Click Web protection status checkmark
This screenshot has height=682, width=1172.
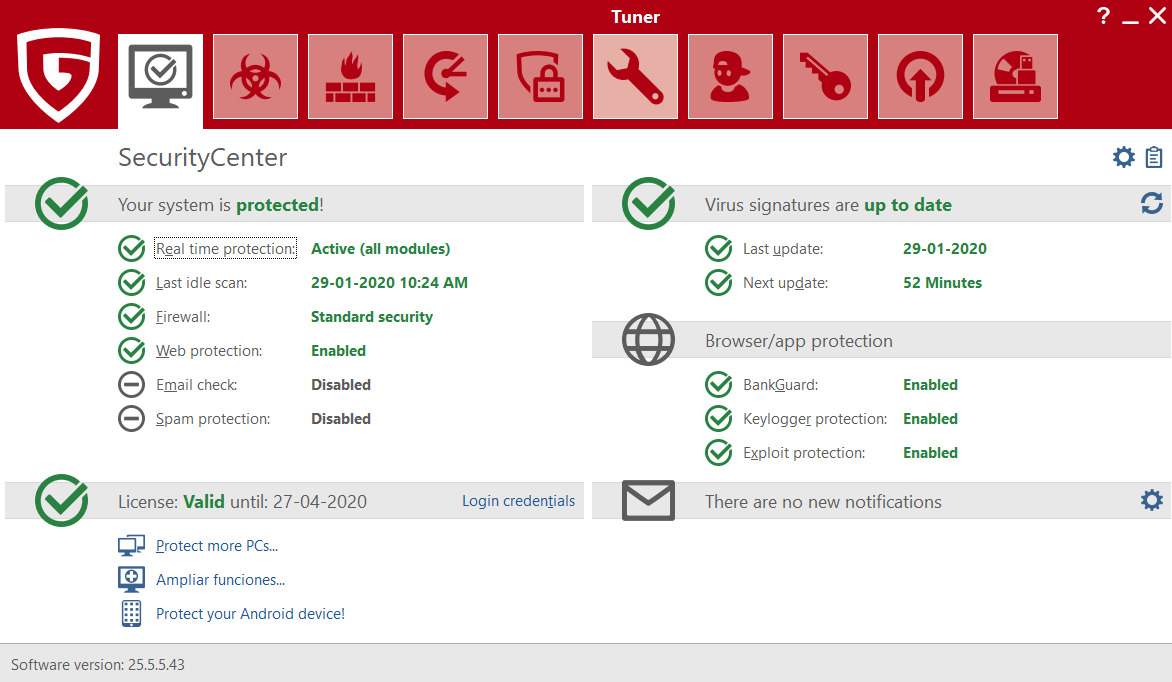click(132, 351)
